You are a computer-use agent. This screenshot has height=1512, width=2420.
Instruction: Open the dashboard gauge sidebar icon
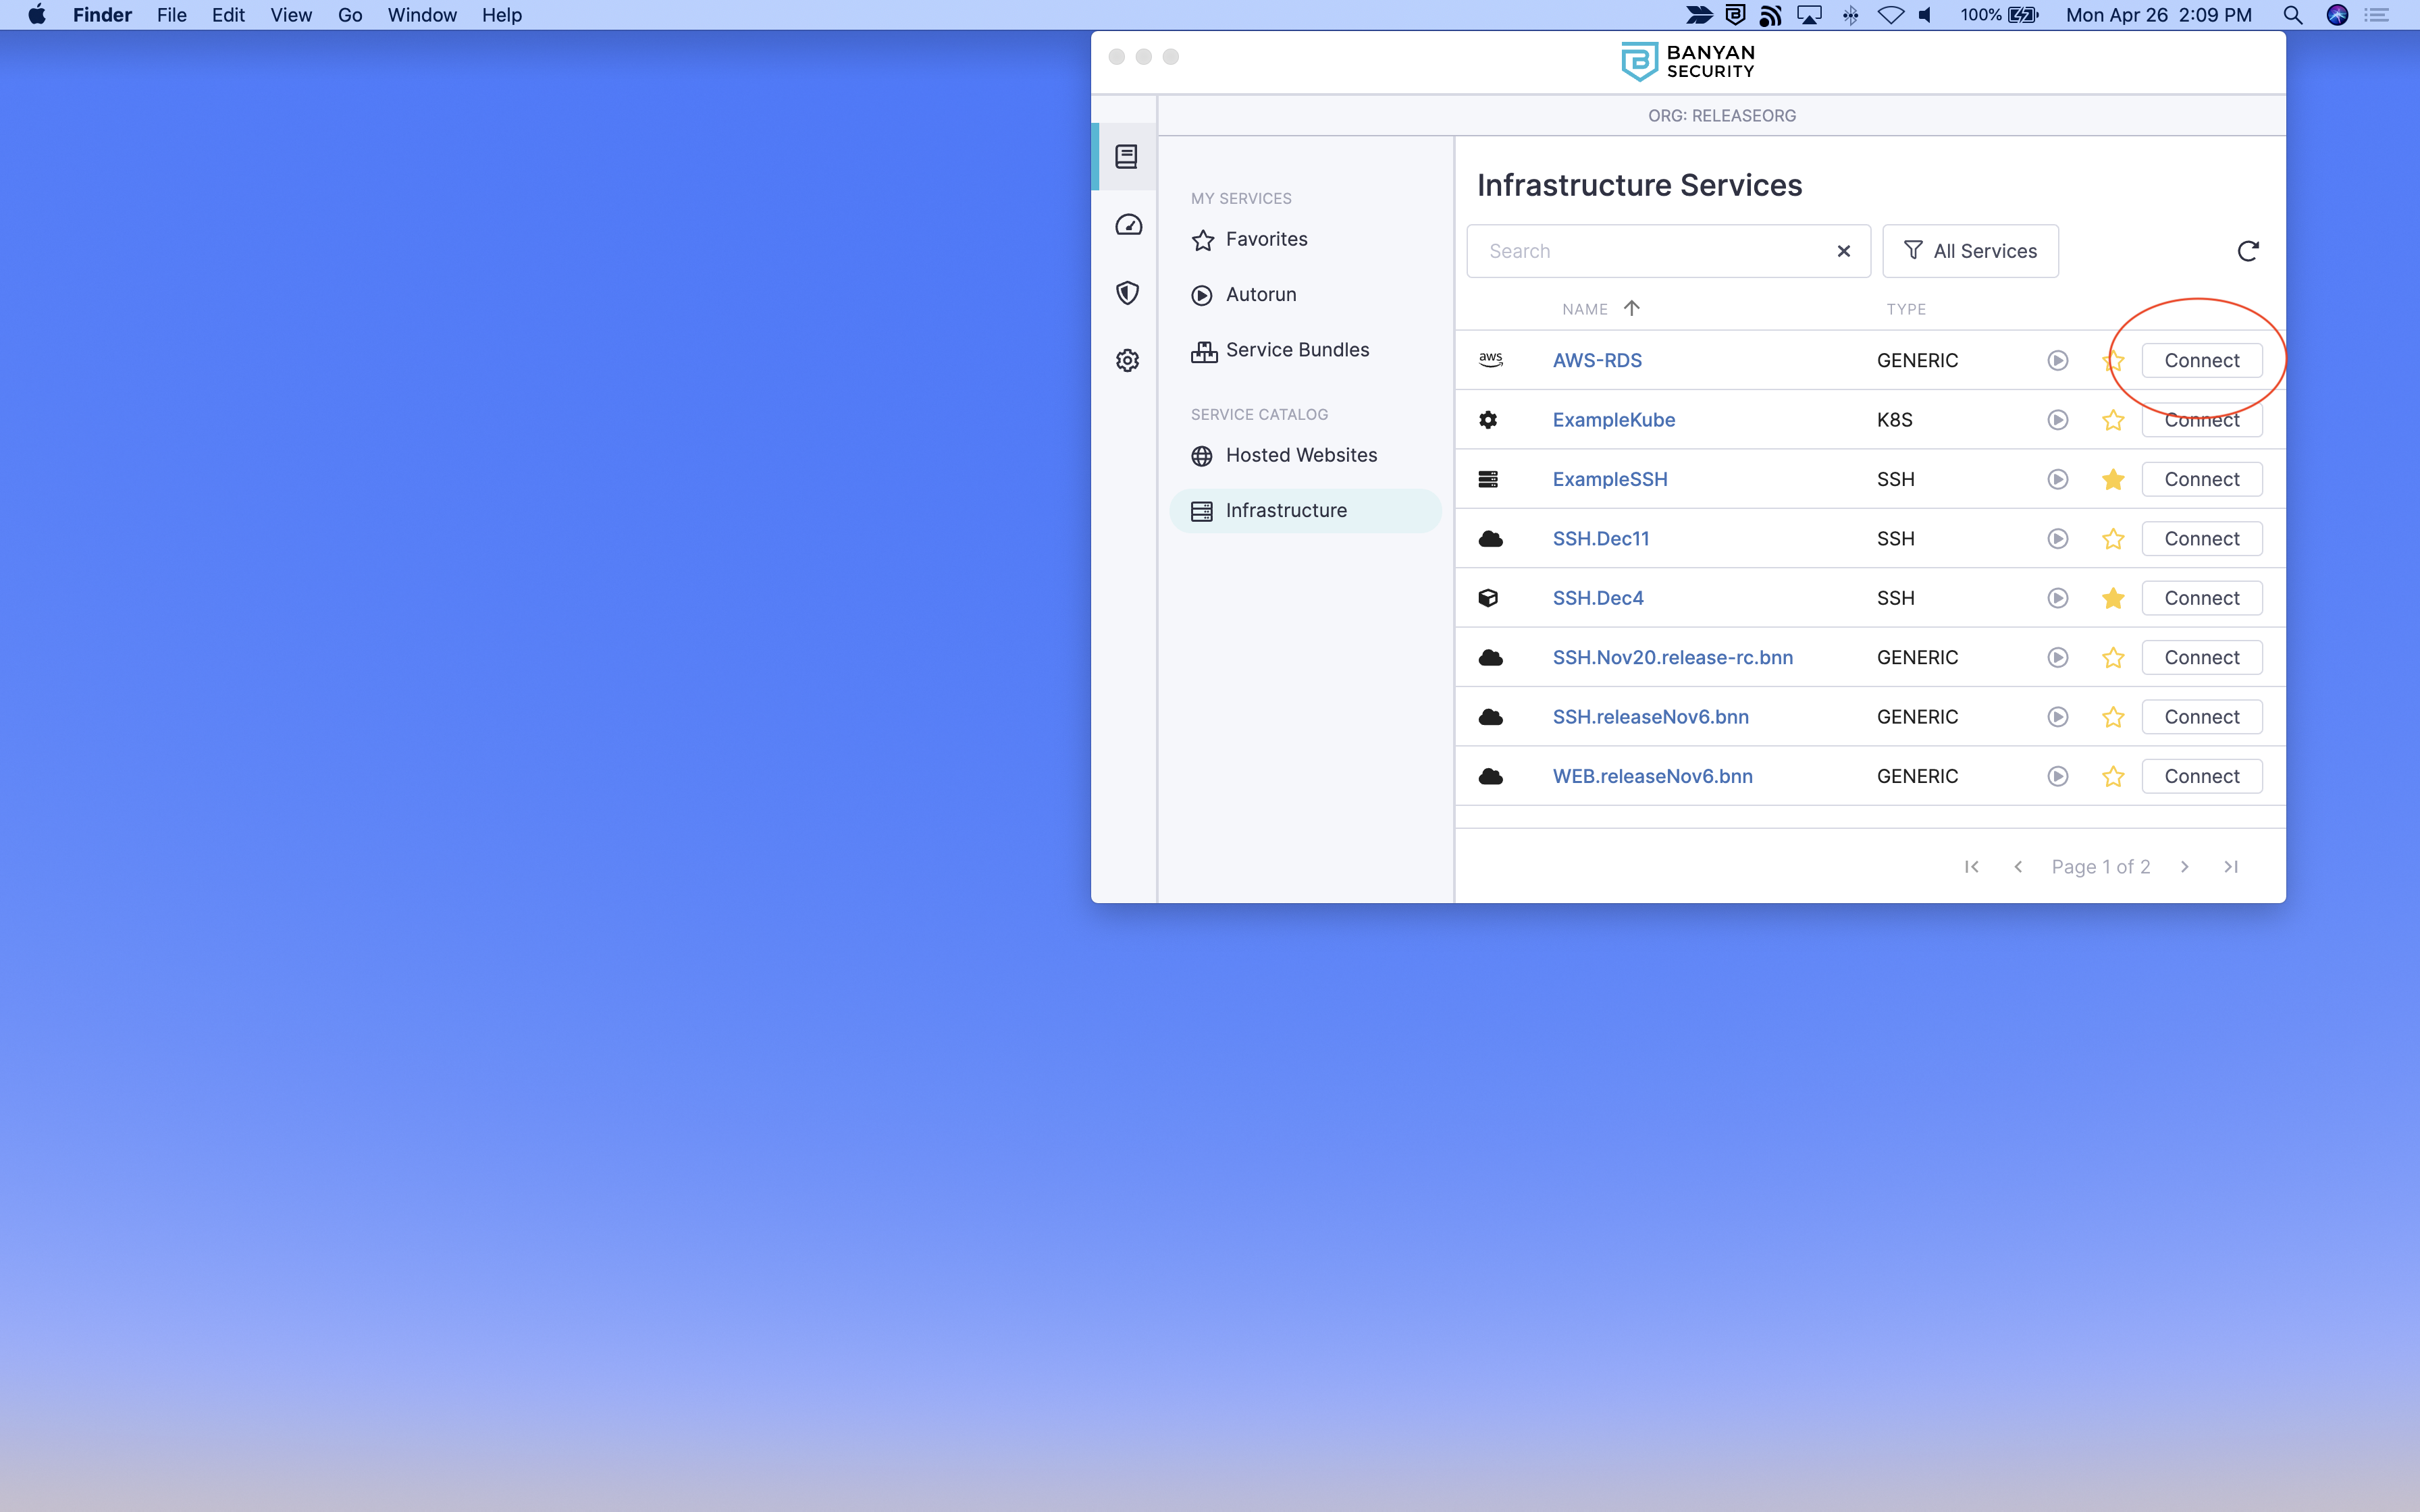pyautogui.click(x=1128, y=225)
